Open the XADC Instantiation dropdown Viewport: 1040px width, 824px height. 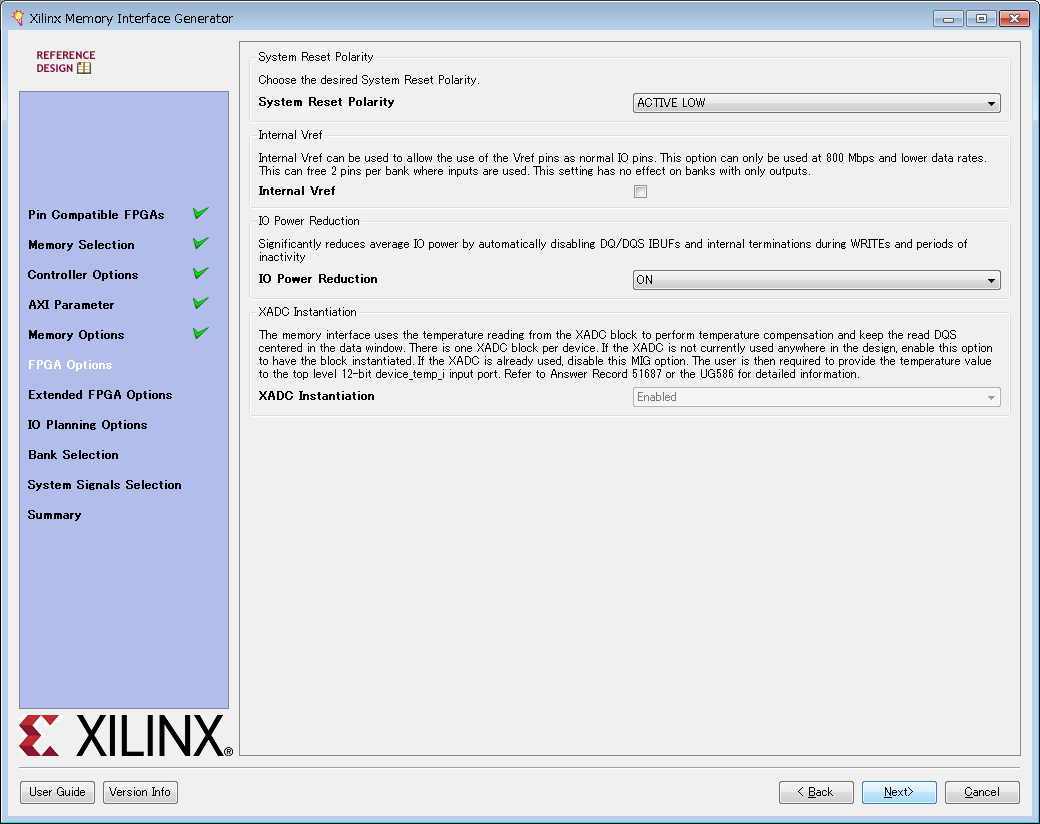click(x=817, y=397)
